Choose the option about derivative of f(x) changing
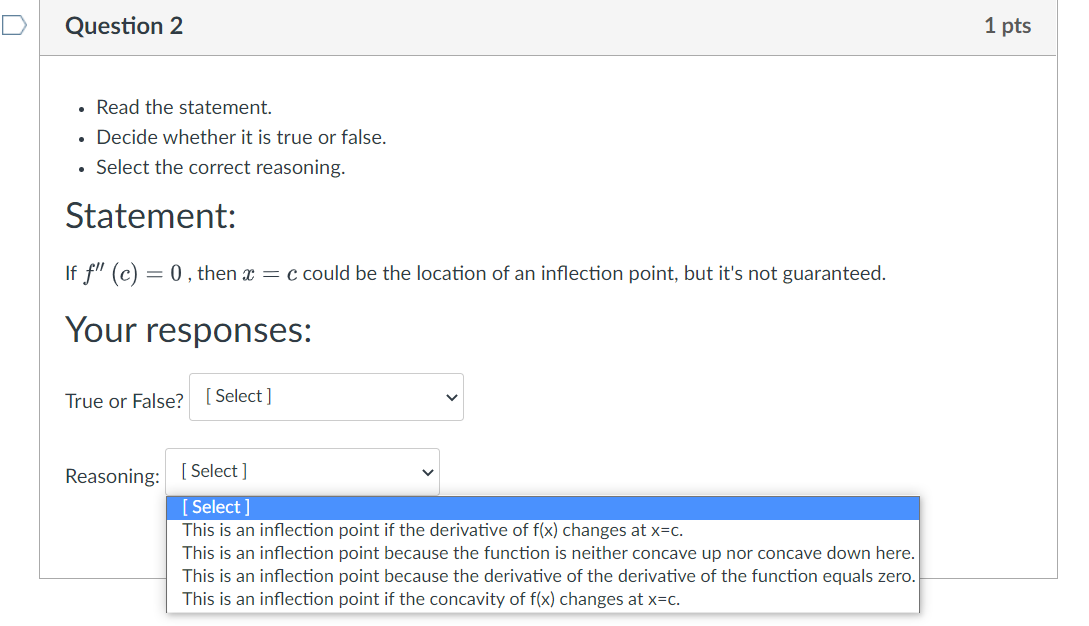 (x=432, y=530)
